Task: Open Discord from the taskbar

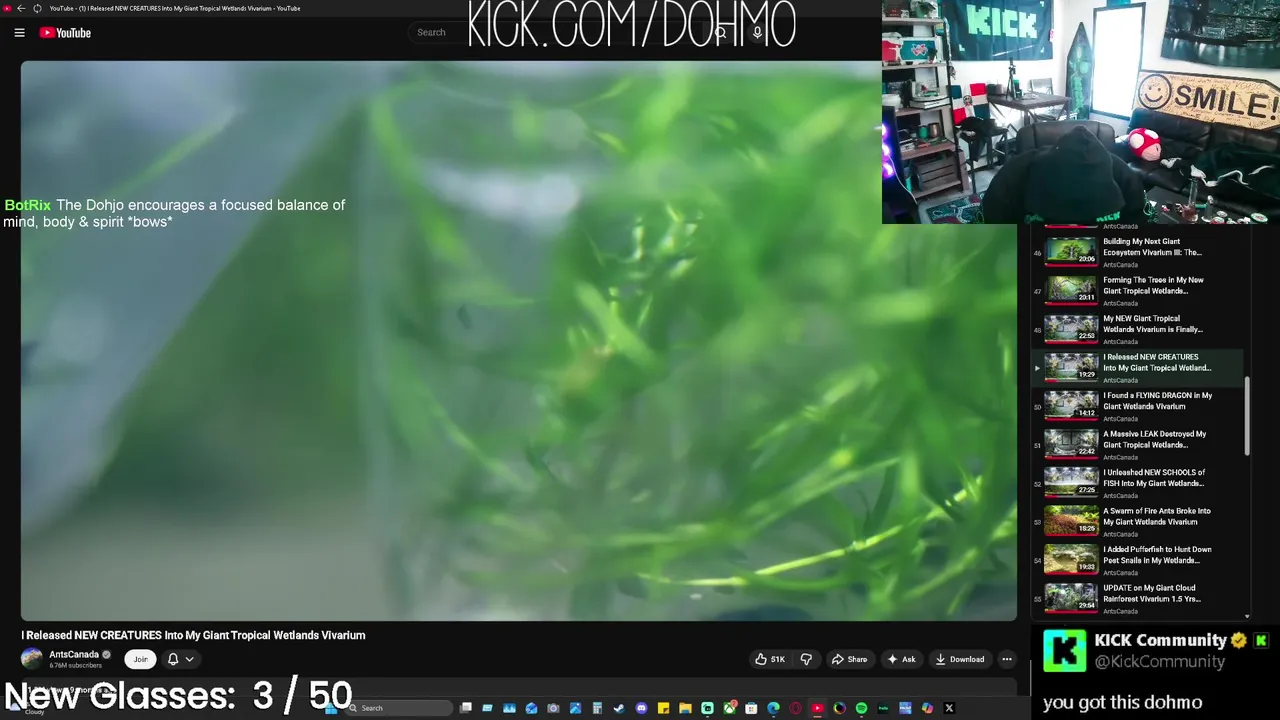Action: click(x=641, y=708)
